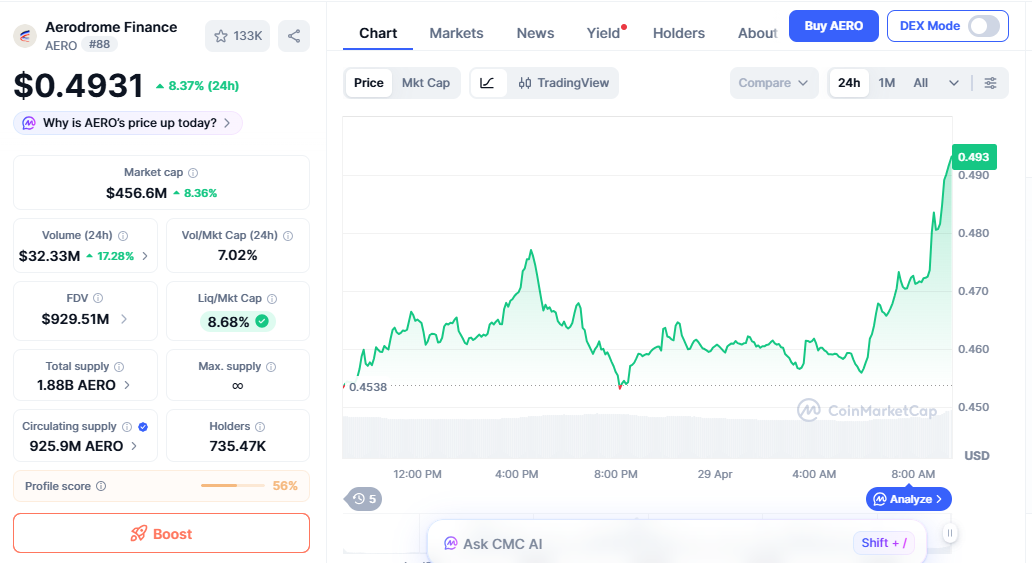The image size is (1032, 563).
Task: Expand FDV details chevron
Action: point(124,319)
